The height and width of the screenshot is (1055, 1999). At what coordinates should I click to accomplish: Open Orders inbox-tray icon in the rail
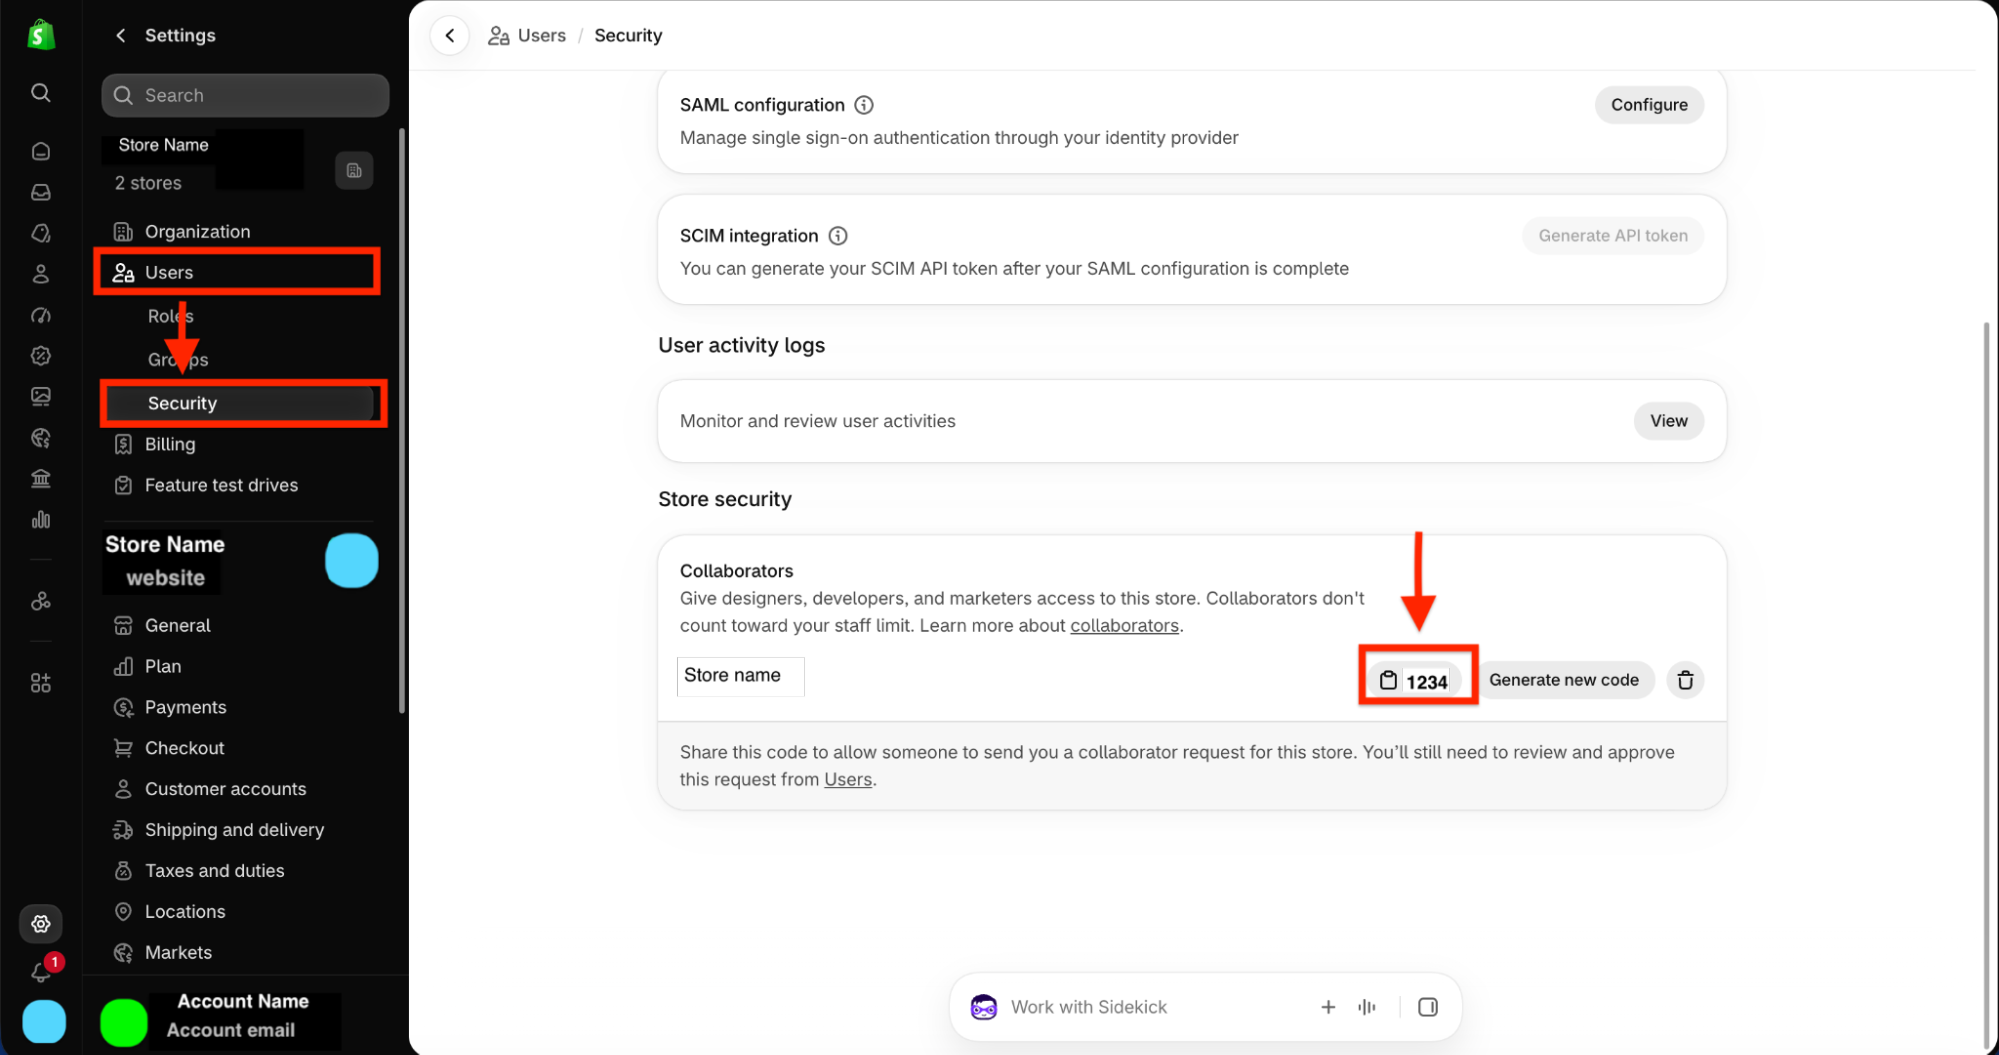(x=41, y=192)
